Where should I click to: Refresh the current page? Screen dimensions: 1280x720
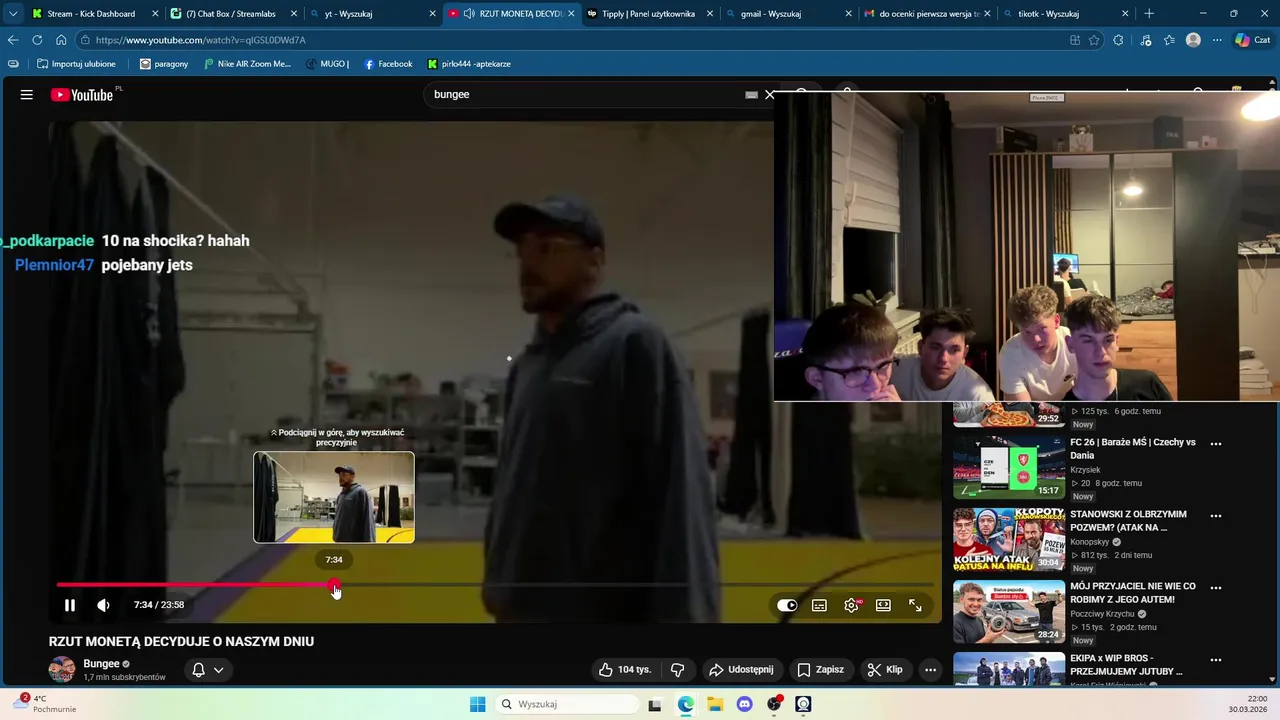tap(37, 40)
